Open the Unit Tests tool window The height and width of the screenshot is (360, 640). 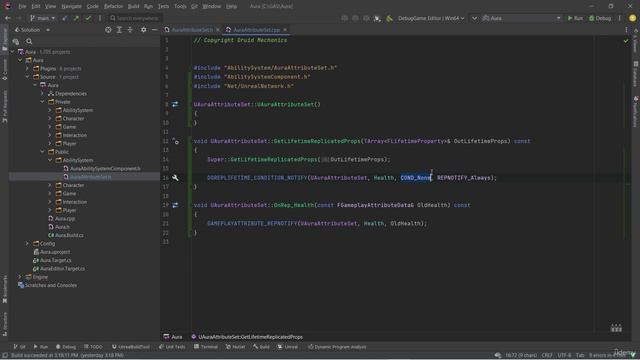tap(172, 347)
